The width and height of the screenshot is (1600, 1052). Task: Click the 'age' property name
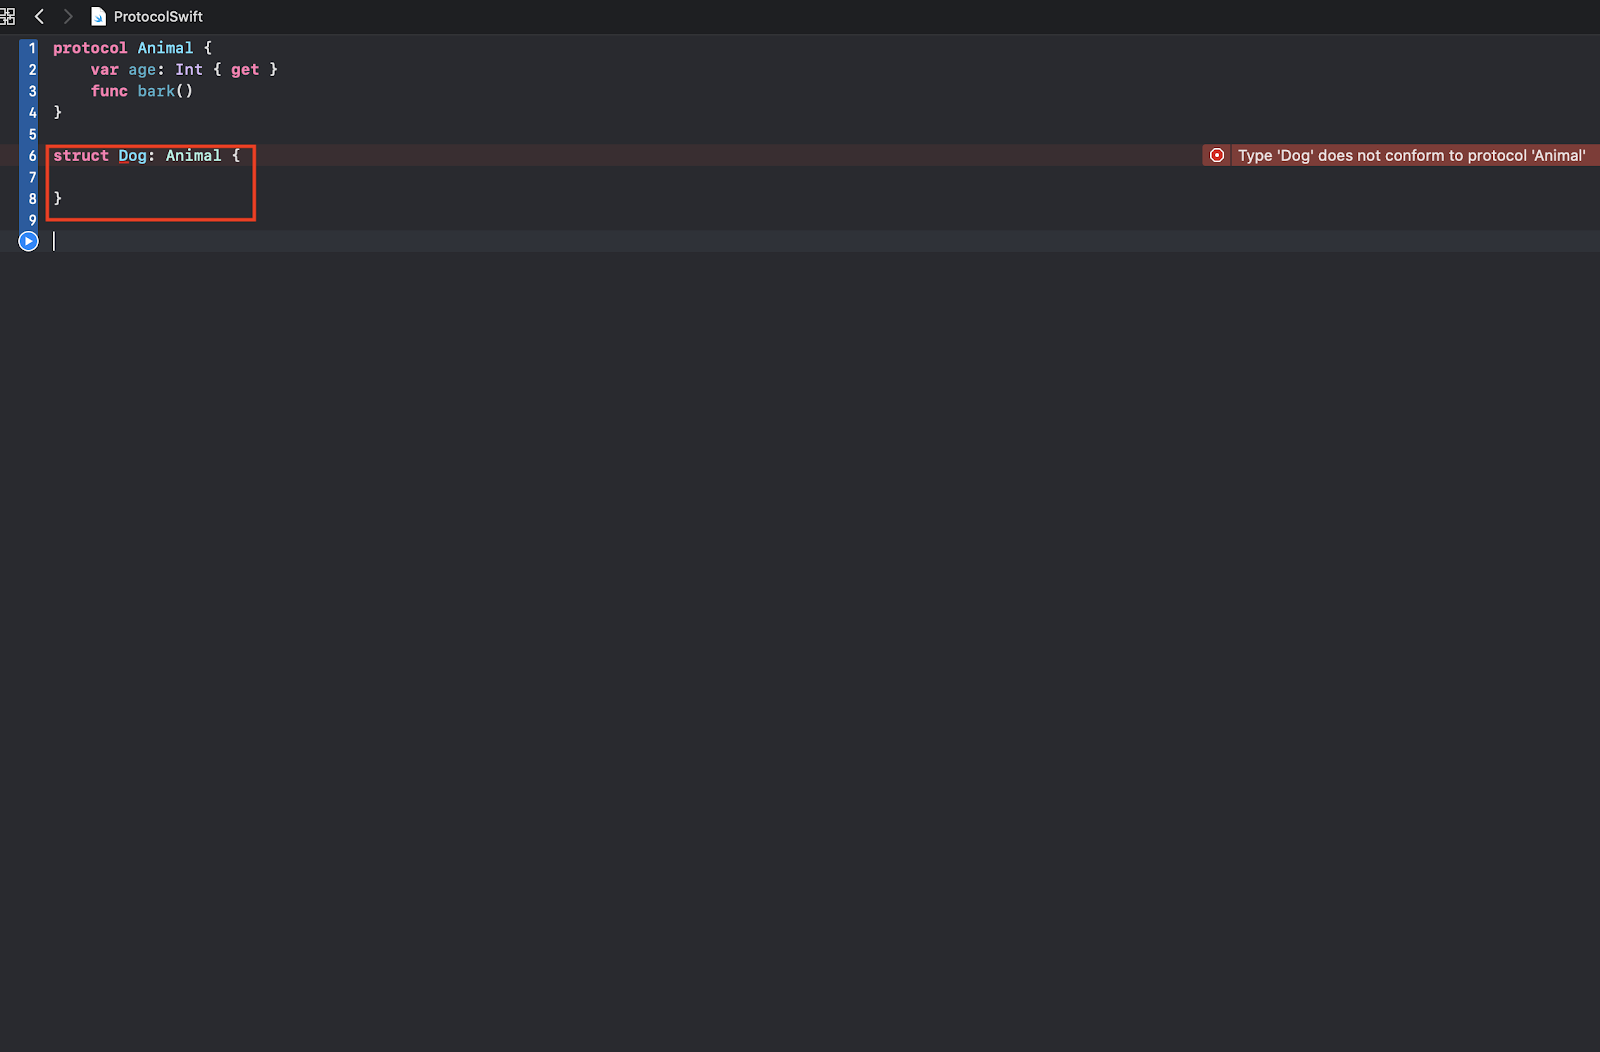pyautogui.click(x=142, y=69)
